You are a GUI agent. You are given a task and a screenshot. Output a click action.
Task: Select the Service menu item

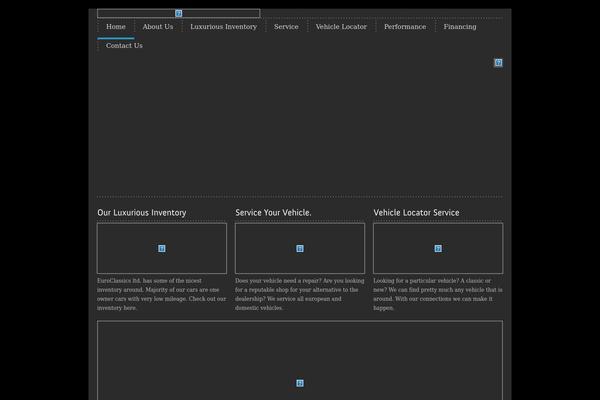click(286, 27)
